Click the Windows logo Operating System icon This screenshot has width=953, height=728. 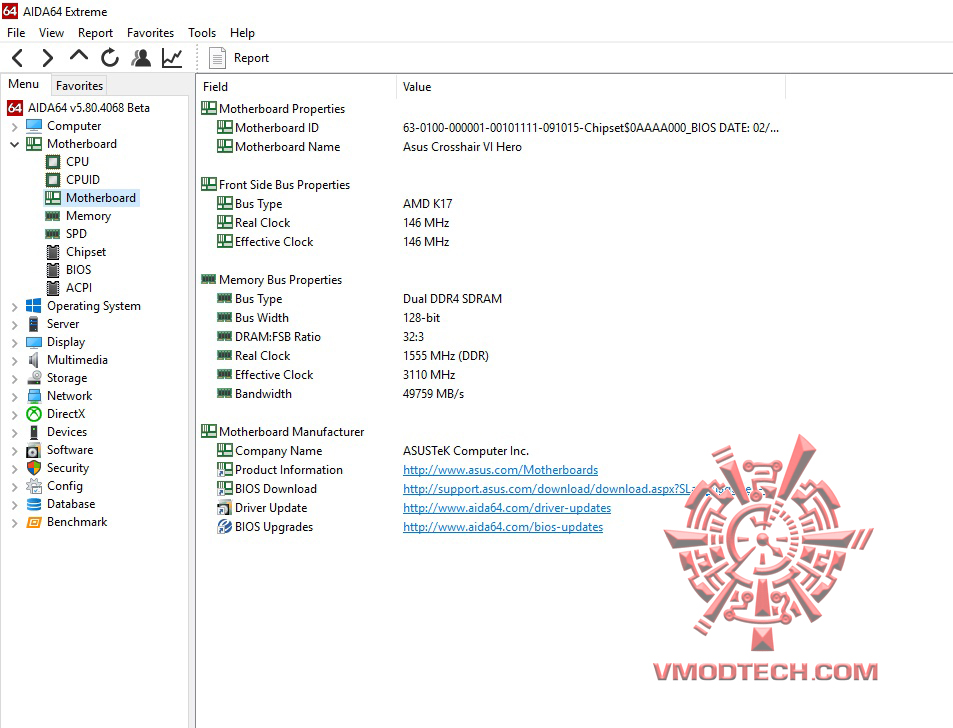click(34, 306)
